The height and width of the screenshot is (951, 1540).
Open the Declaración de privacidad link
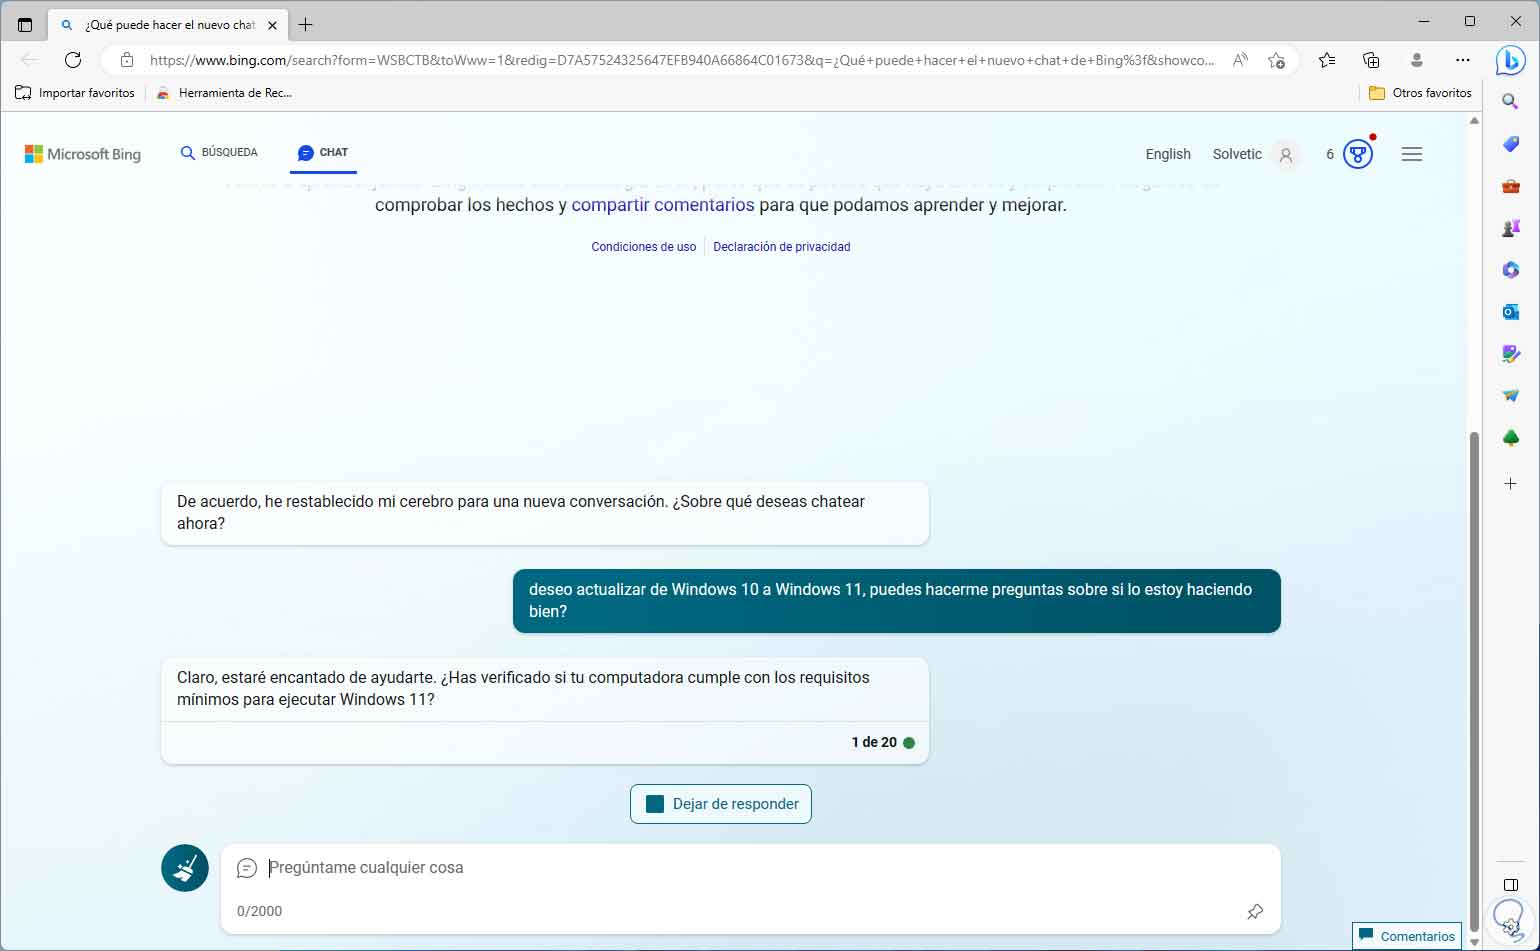[x=782, y=247]
